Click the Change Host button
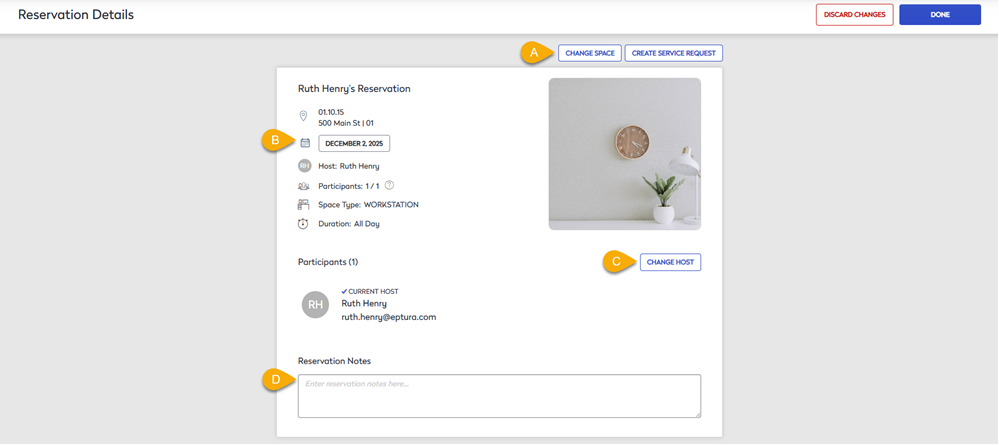The width and height of the screenshot is (999, 445). pyautogui.click(x=670, y=262)
